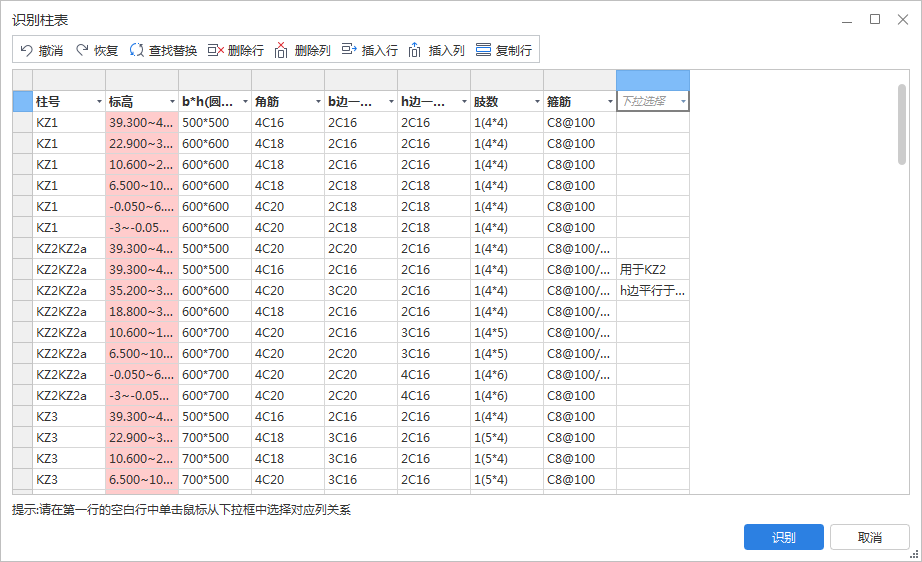Click the 600*700 cell in 10.600~1... row
Screen dimensions: 922x562
click(x=215, y=333)
